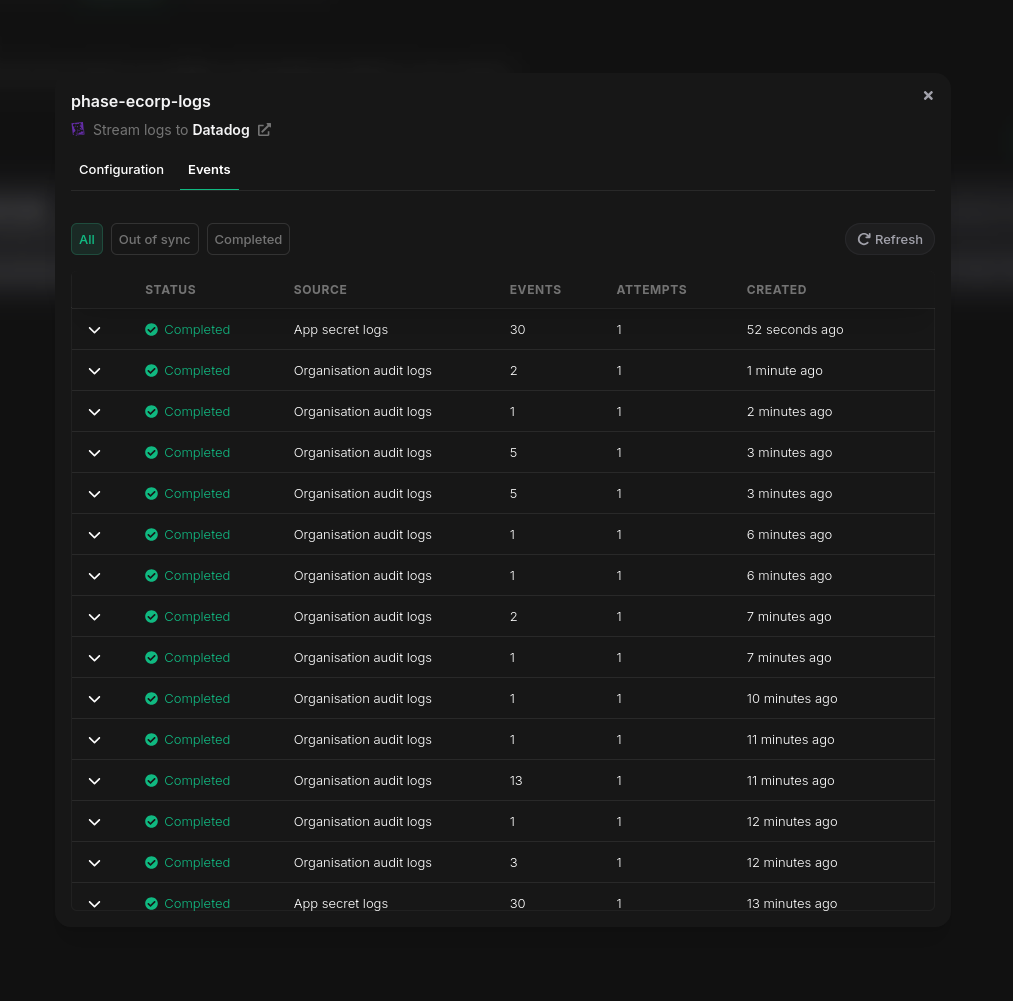Expand the row with 13 events

[94, 781]
